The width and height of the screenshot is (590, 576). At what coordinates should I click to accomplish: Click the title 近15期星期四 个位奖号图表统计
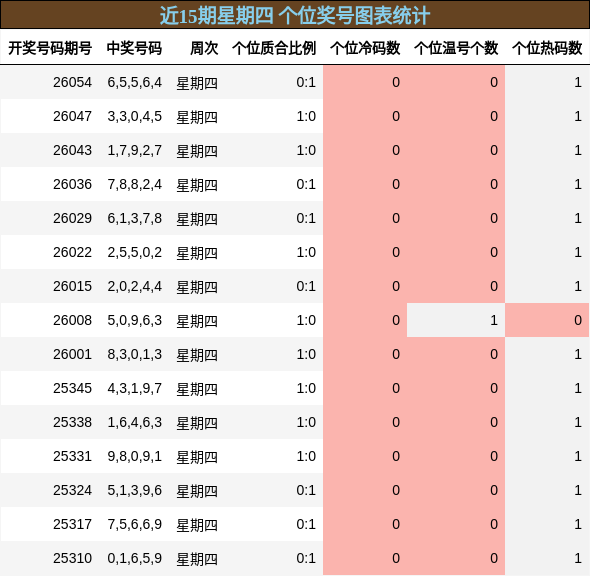(x=295, y=15)
